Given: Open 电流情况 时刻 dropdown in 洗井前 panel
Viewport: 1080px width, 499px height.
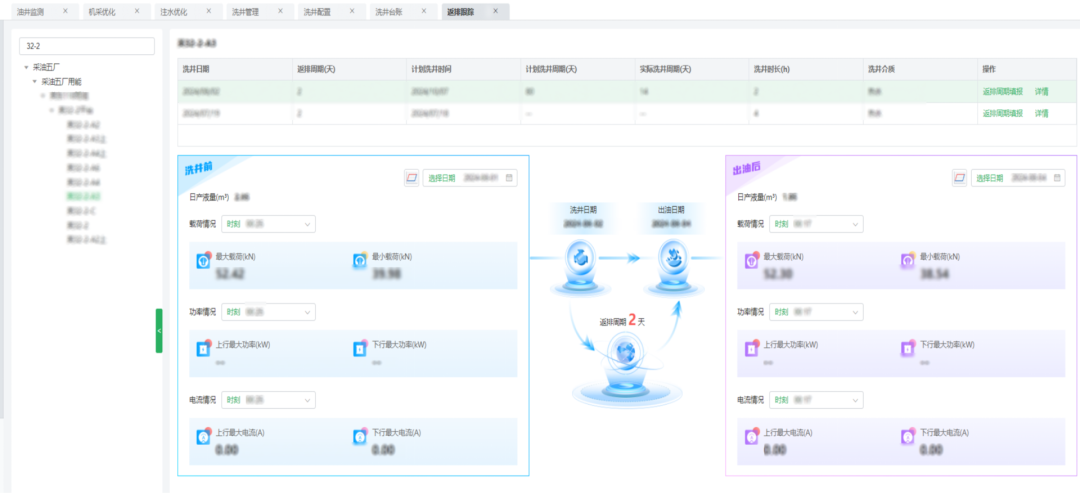Looking at the screenshot, I should pyautogui.click(x=267, y=400).
